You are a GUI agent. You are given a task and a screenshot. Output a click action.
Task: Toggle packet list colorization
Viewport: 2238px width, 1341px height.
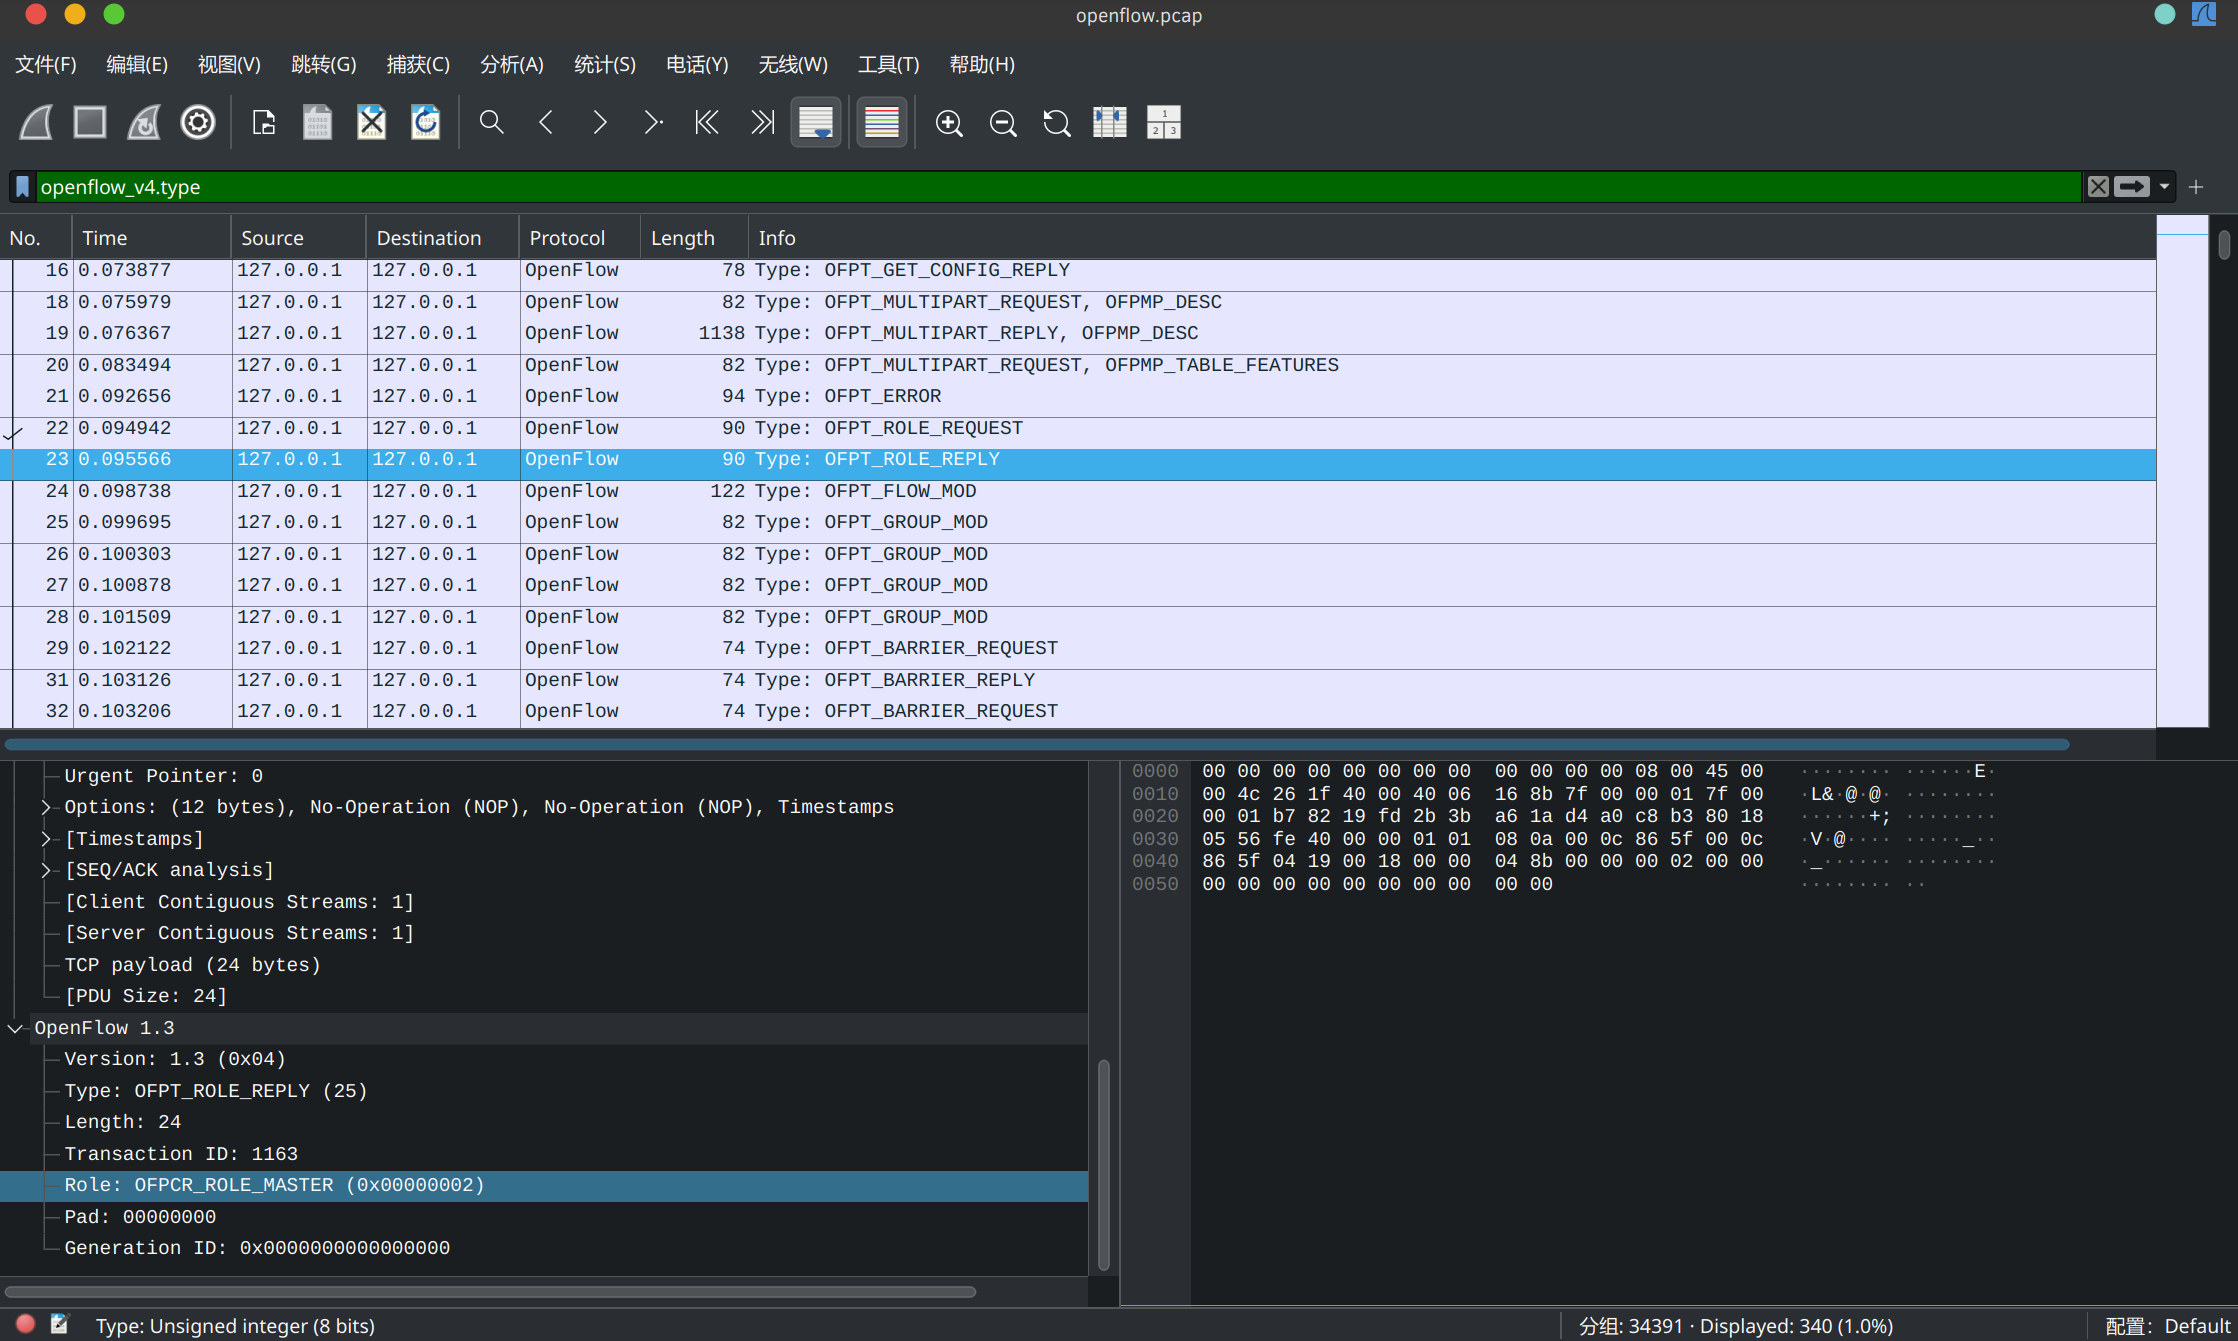click(881, 123)
